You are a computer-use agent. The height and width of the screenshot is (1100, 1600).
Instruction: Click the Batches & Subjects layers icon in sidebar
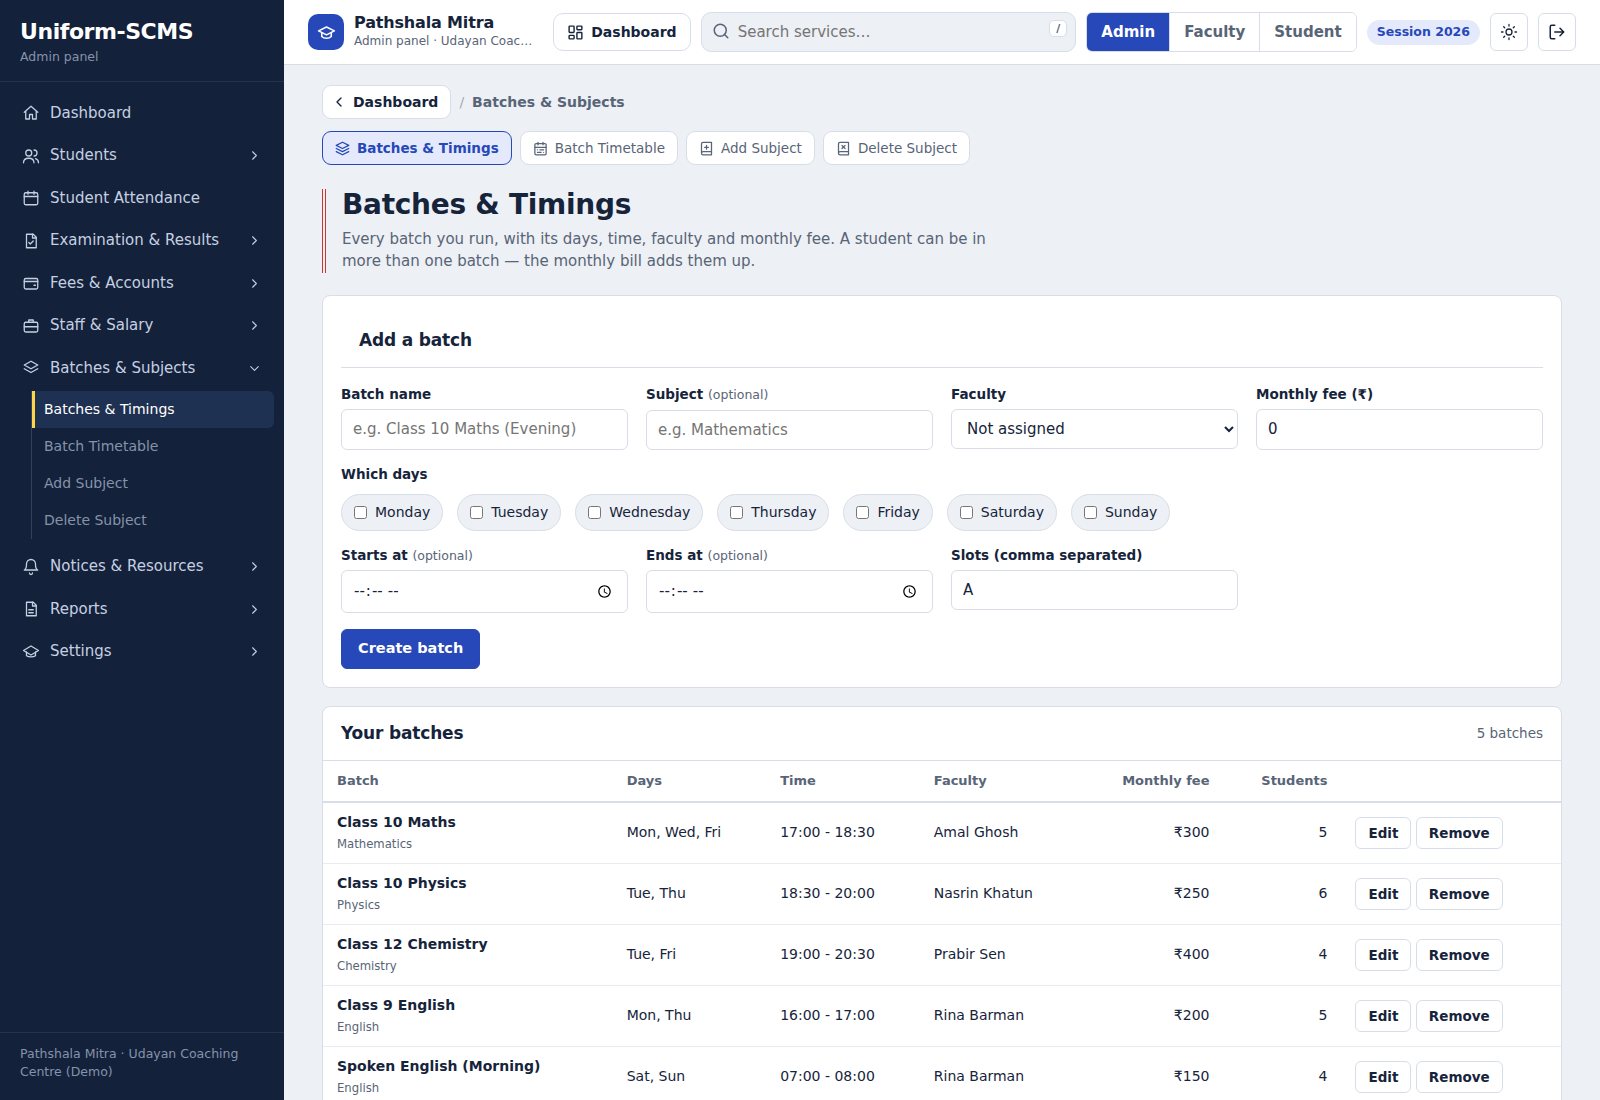pyautogui.click(x=31, y=368)
